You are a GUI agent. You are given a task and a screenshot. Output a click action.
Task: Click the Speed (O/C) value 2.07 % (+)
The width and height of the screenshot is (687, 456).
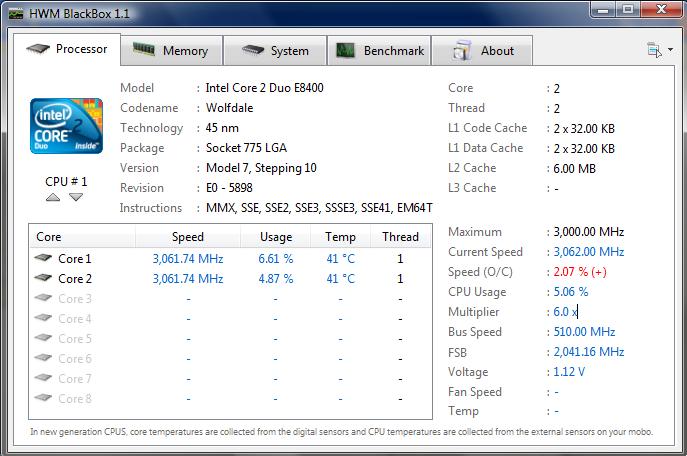580,272
